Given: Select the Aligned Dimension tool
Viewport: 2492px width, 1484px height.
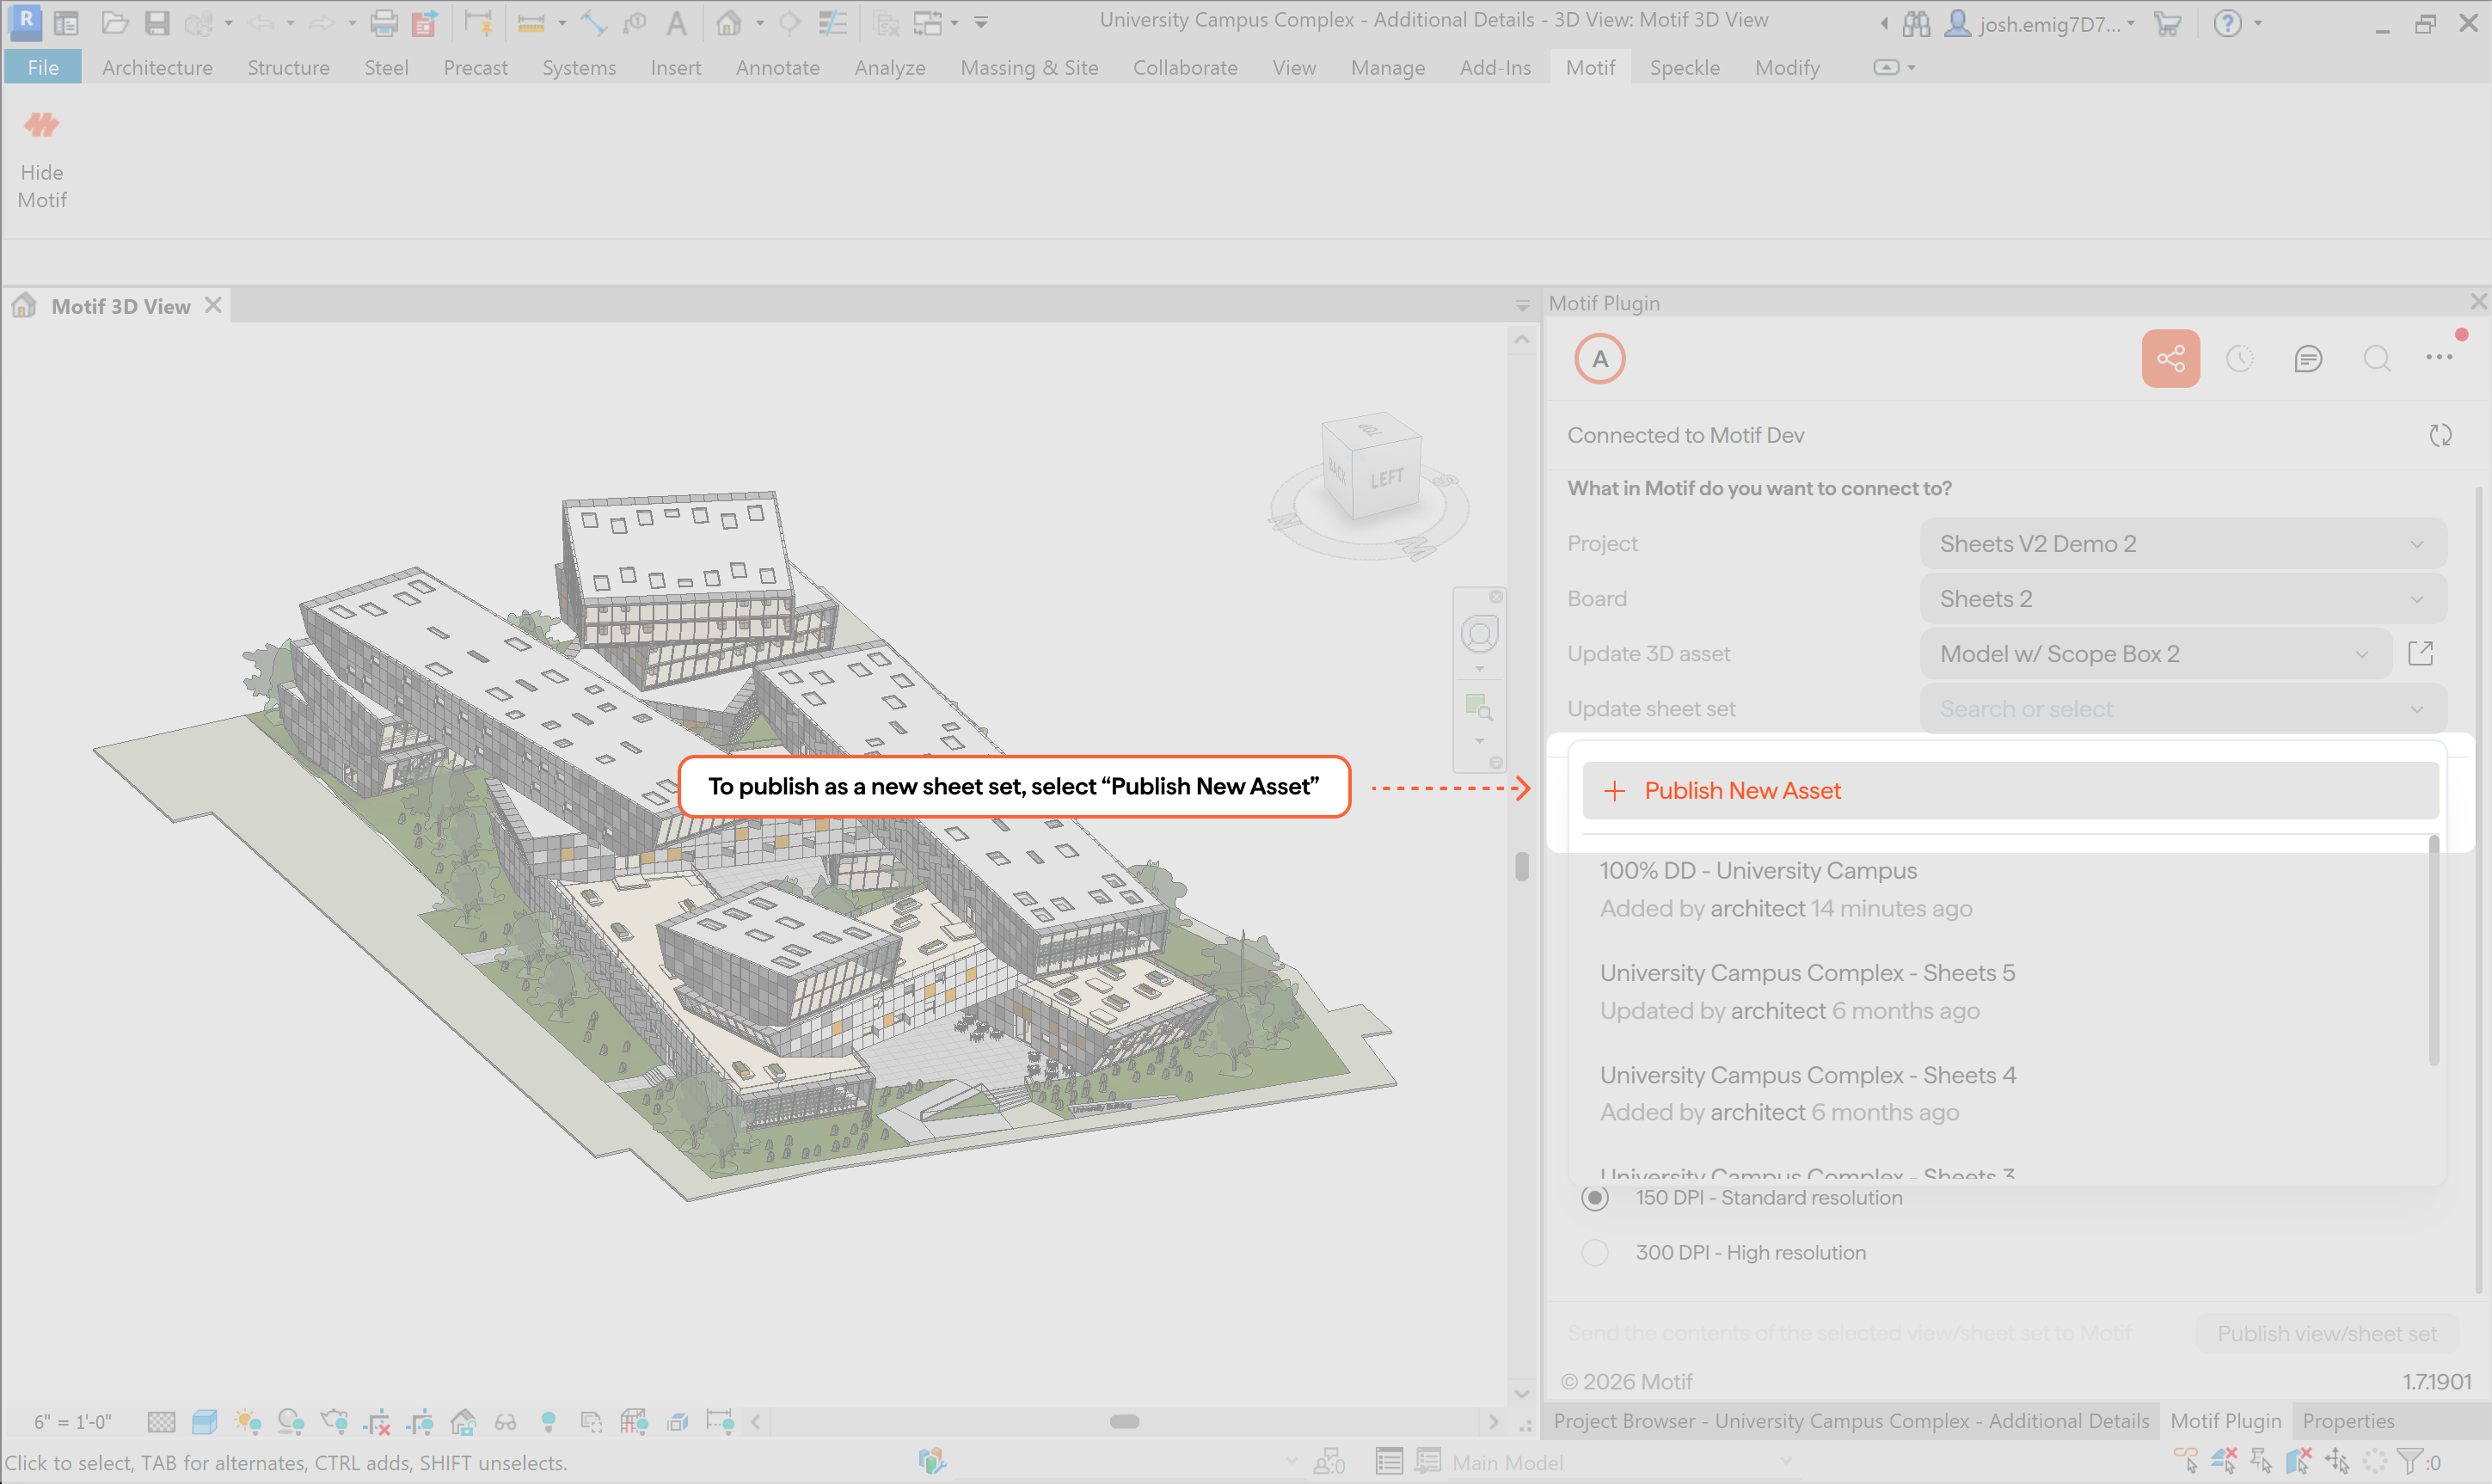Looking at the screenshot, I should (x=594, y=23).
